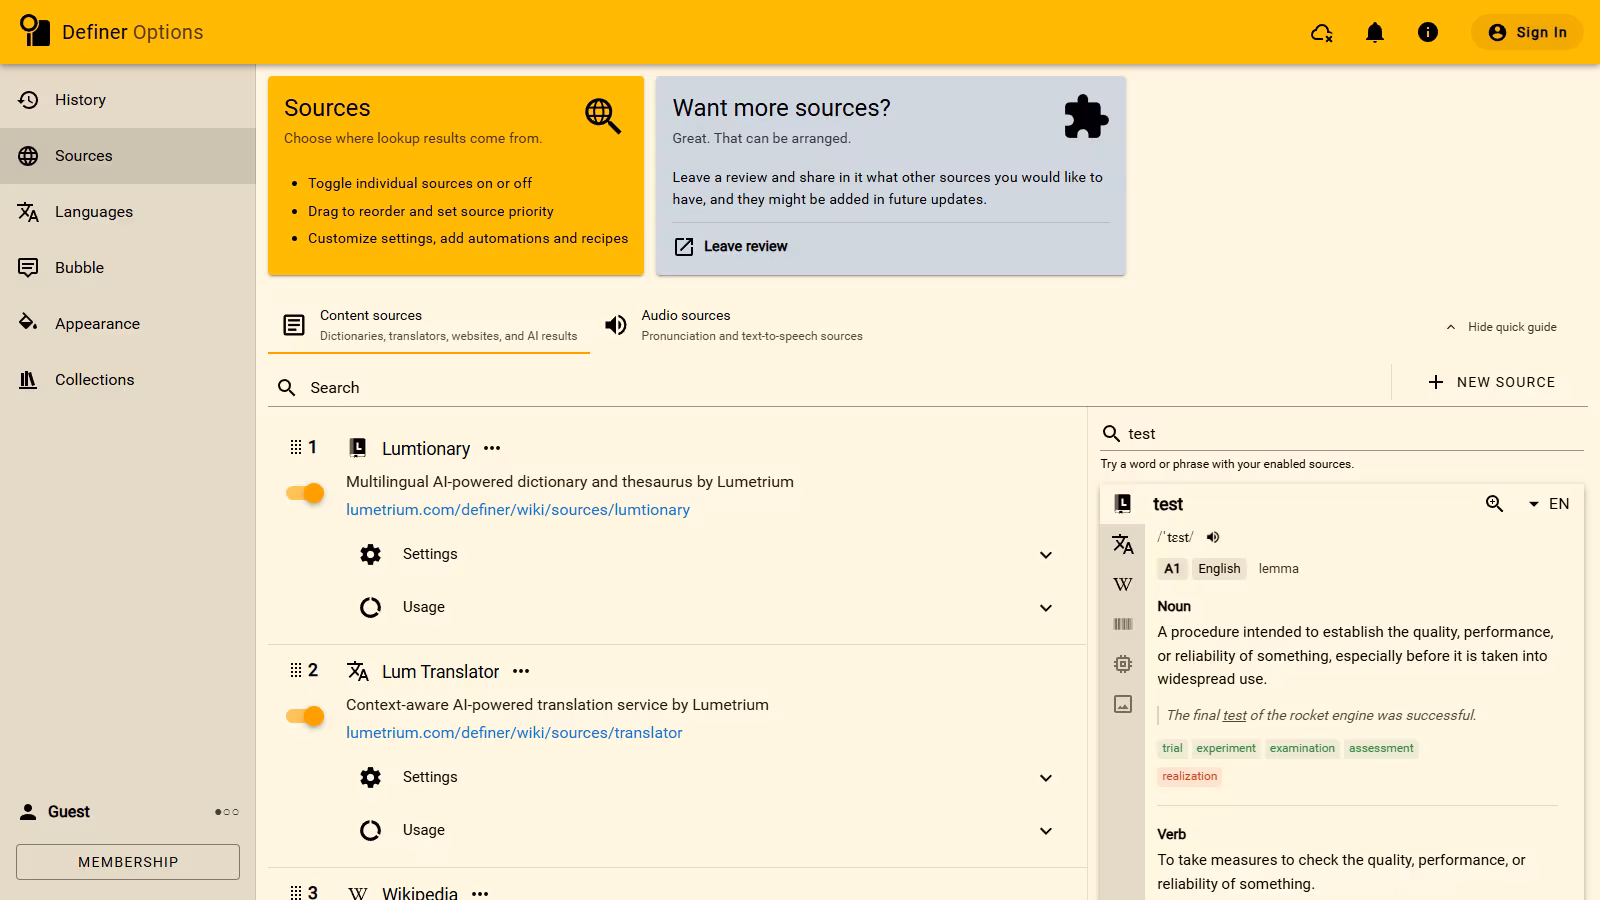This screenshot has height=900, width=1600.
Task: Open Lumtionary more options menu
Action: [492, 448]
